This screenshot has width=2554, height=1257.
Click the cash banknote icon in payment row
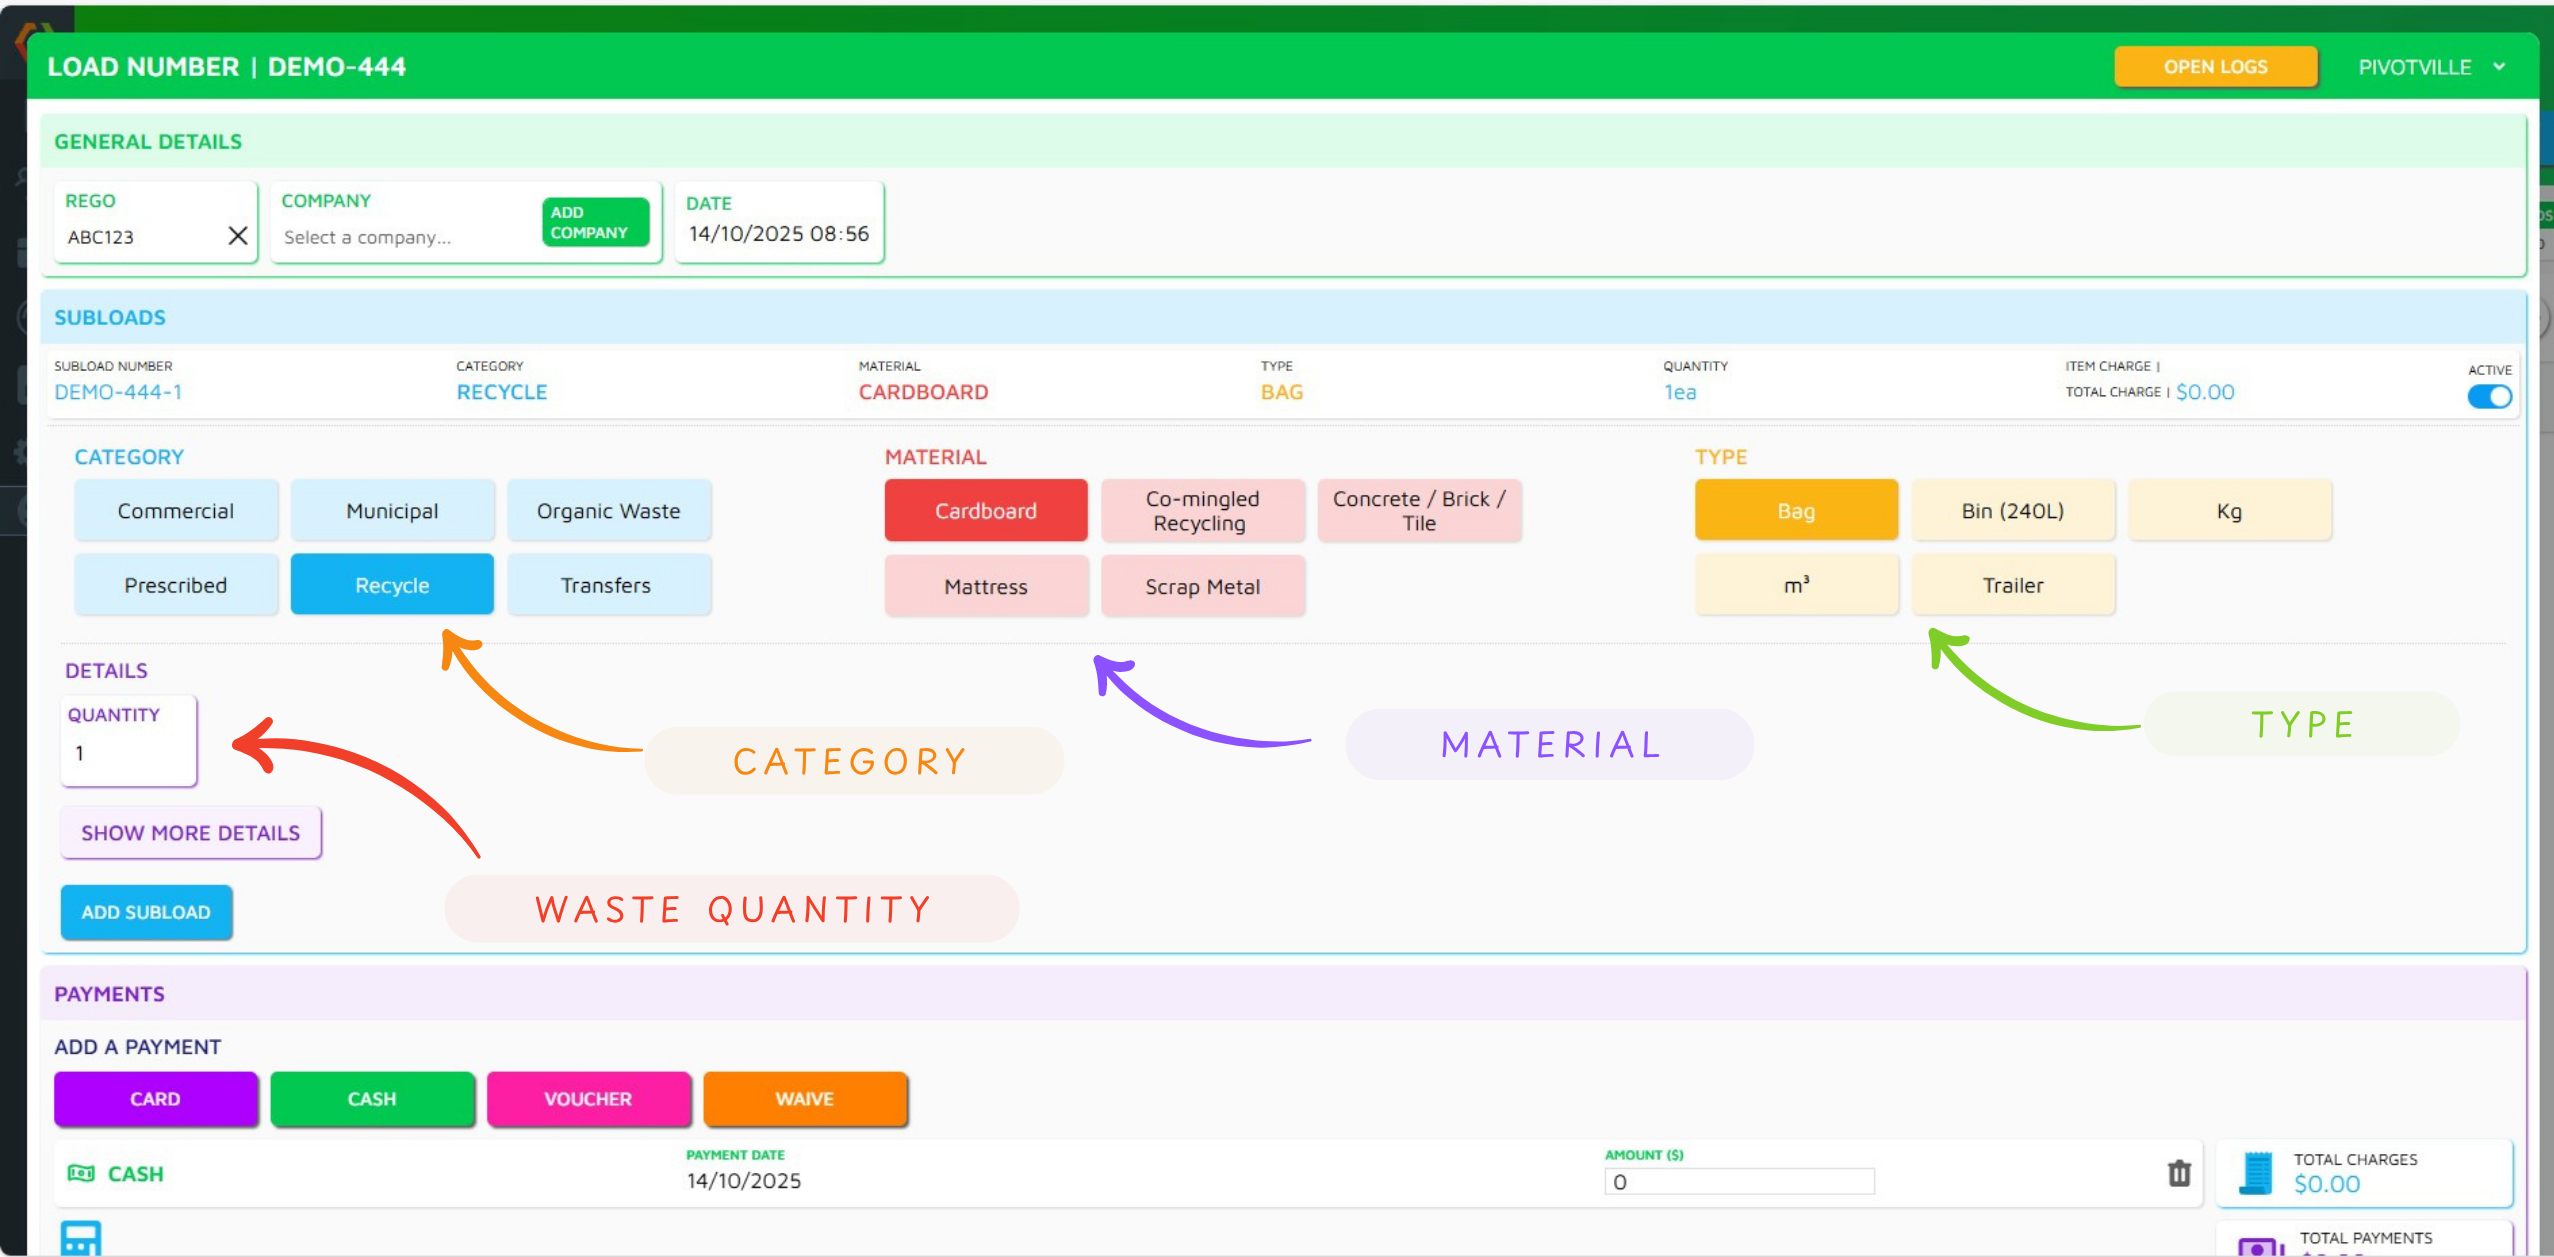81,1173
